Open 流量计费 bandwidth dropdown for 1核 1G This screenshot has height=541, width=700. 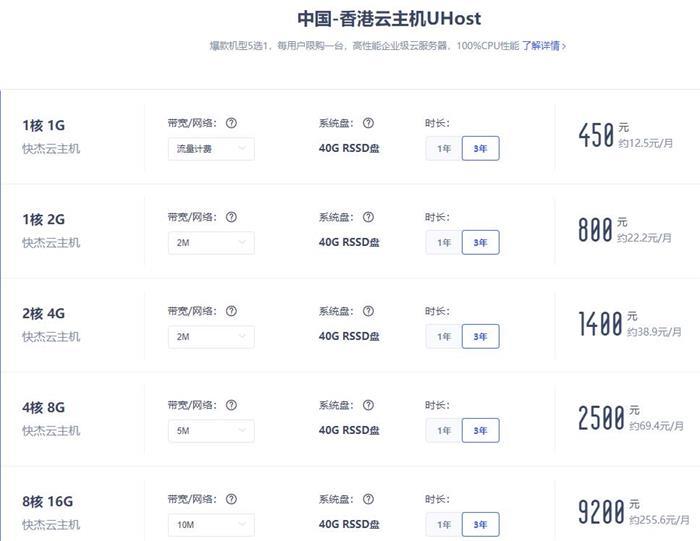[211, 149]
